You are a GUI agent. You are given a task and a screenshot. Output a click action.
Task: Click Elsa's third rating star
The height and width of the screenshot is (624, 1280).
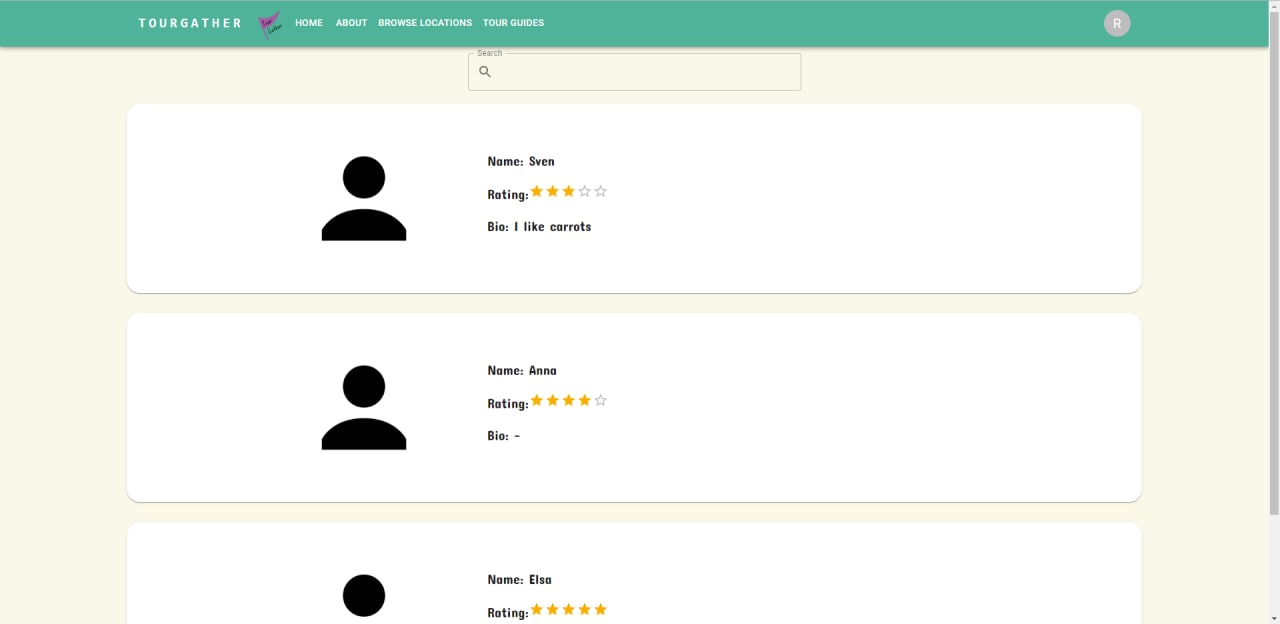[569, 609]
